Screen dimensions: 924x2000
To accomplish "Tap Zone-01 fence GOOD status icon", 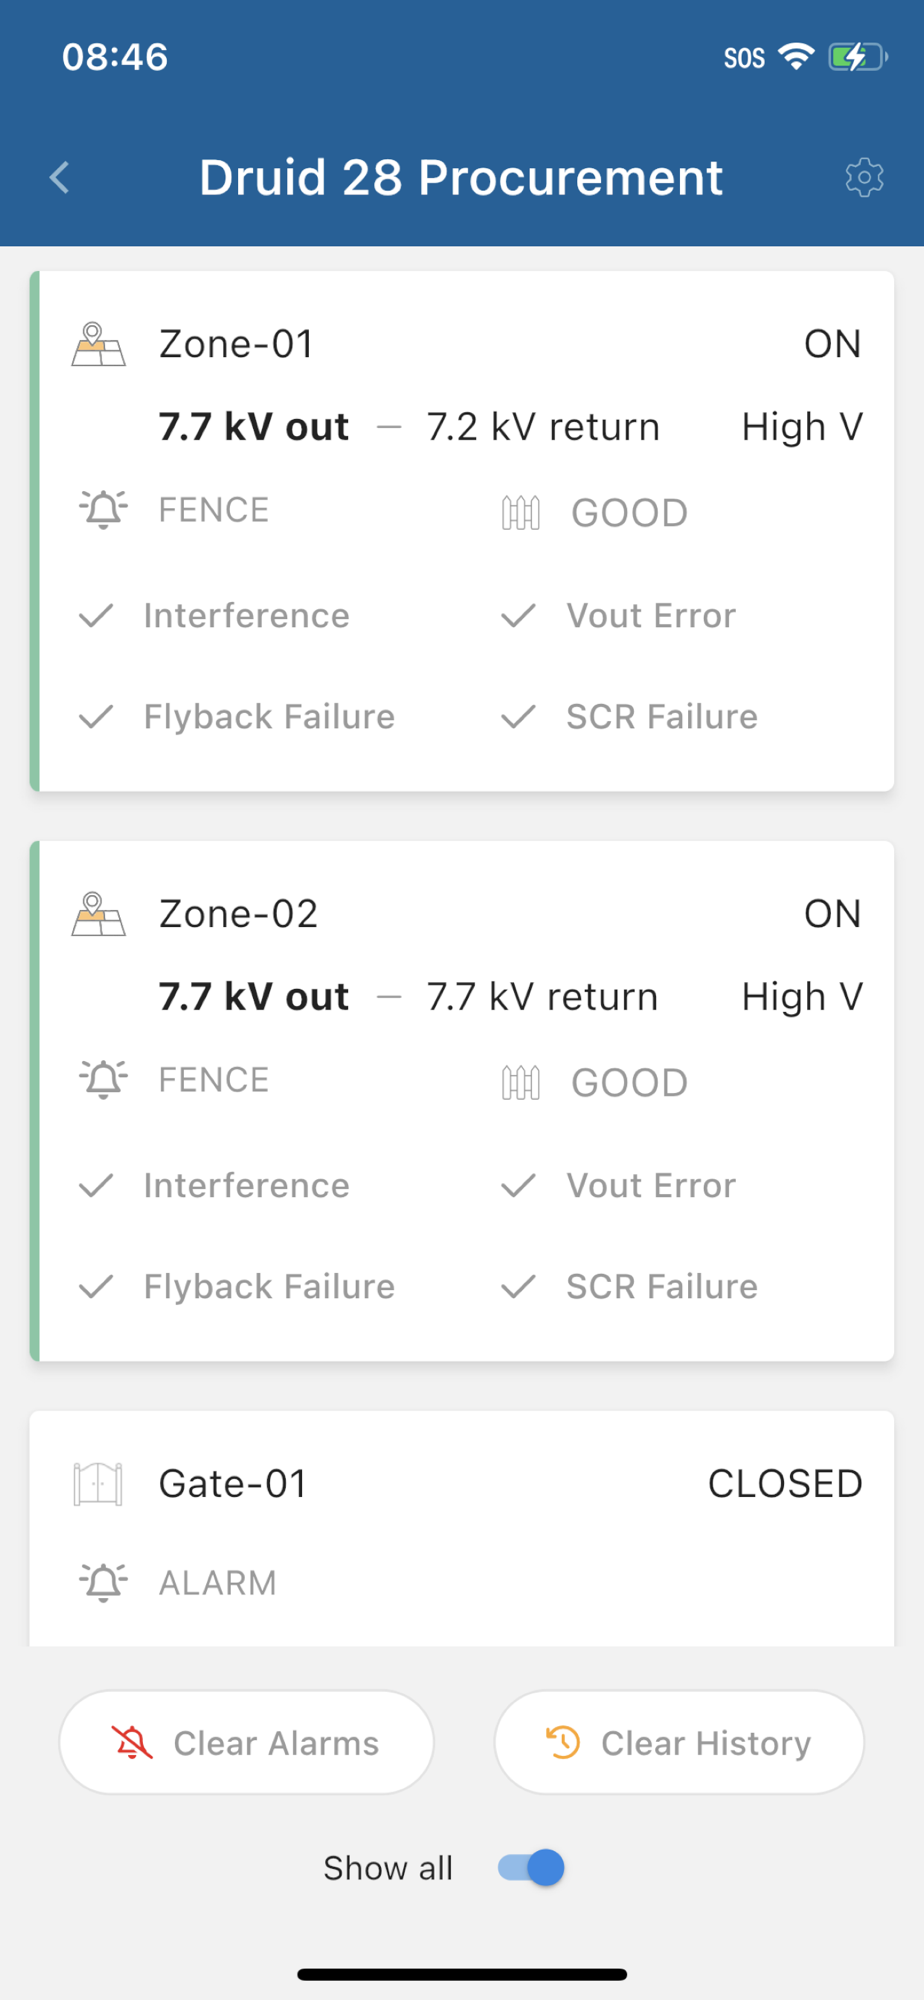I will 520,513.
